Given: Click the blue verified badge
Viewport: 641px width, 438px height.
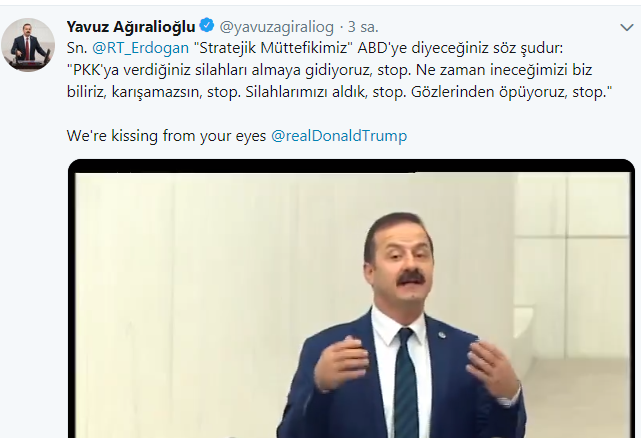Looking at the screenshot, I should pyautogui.click(x=207, y=25).
